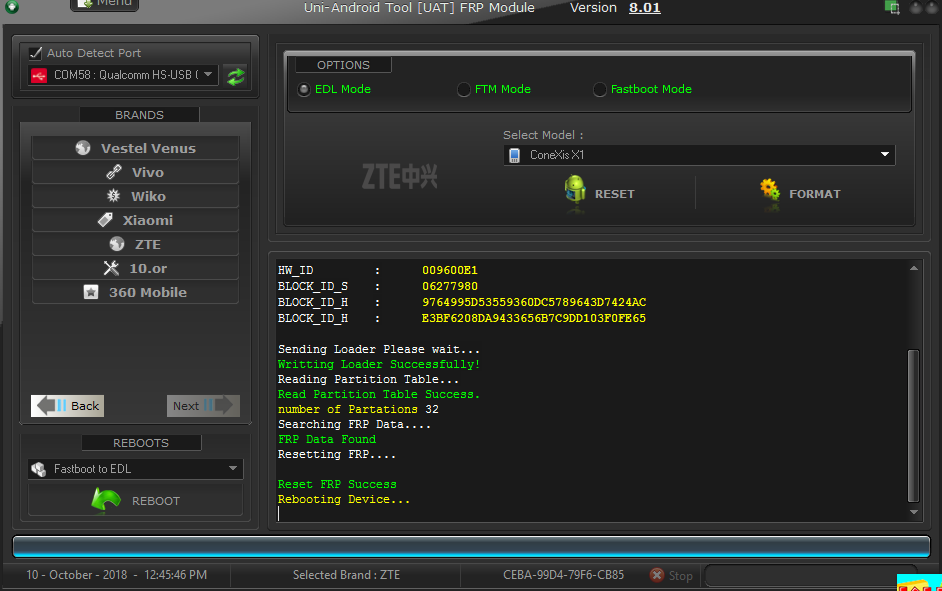
Task: Click the green icon at top-right title bar
Action: (x=892, y=7)
